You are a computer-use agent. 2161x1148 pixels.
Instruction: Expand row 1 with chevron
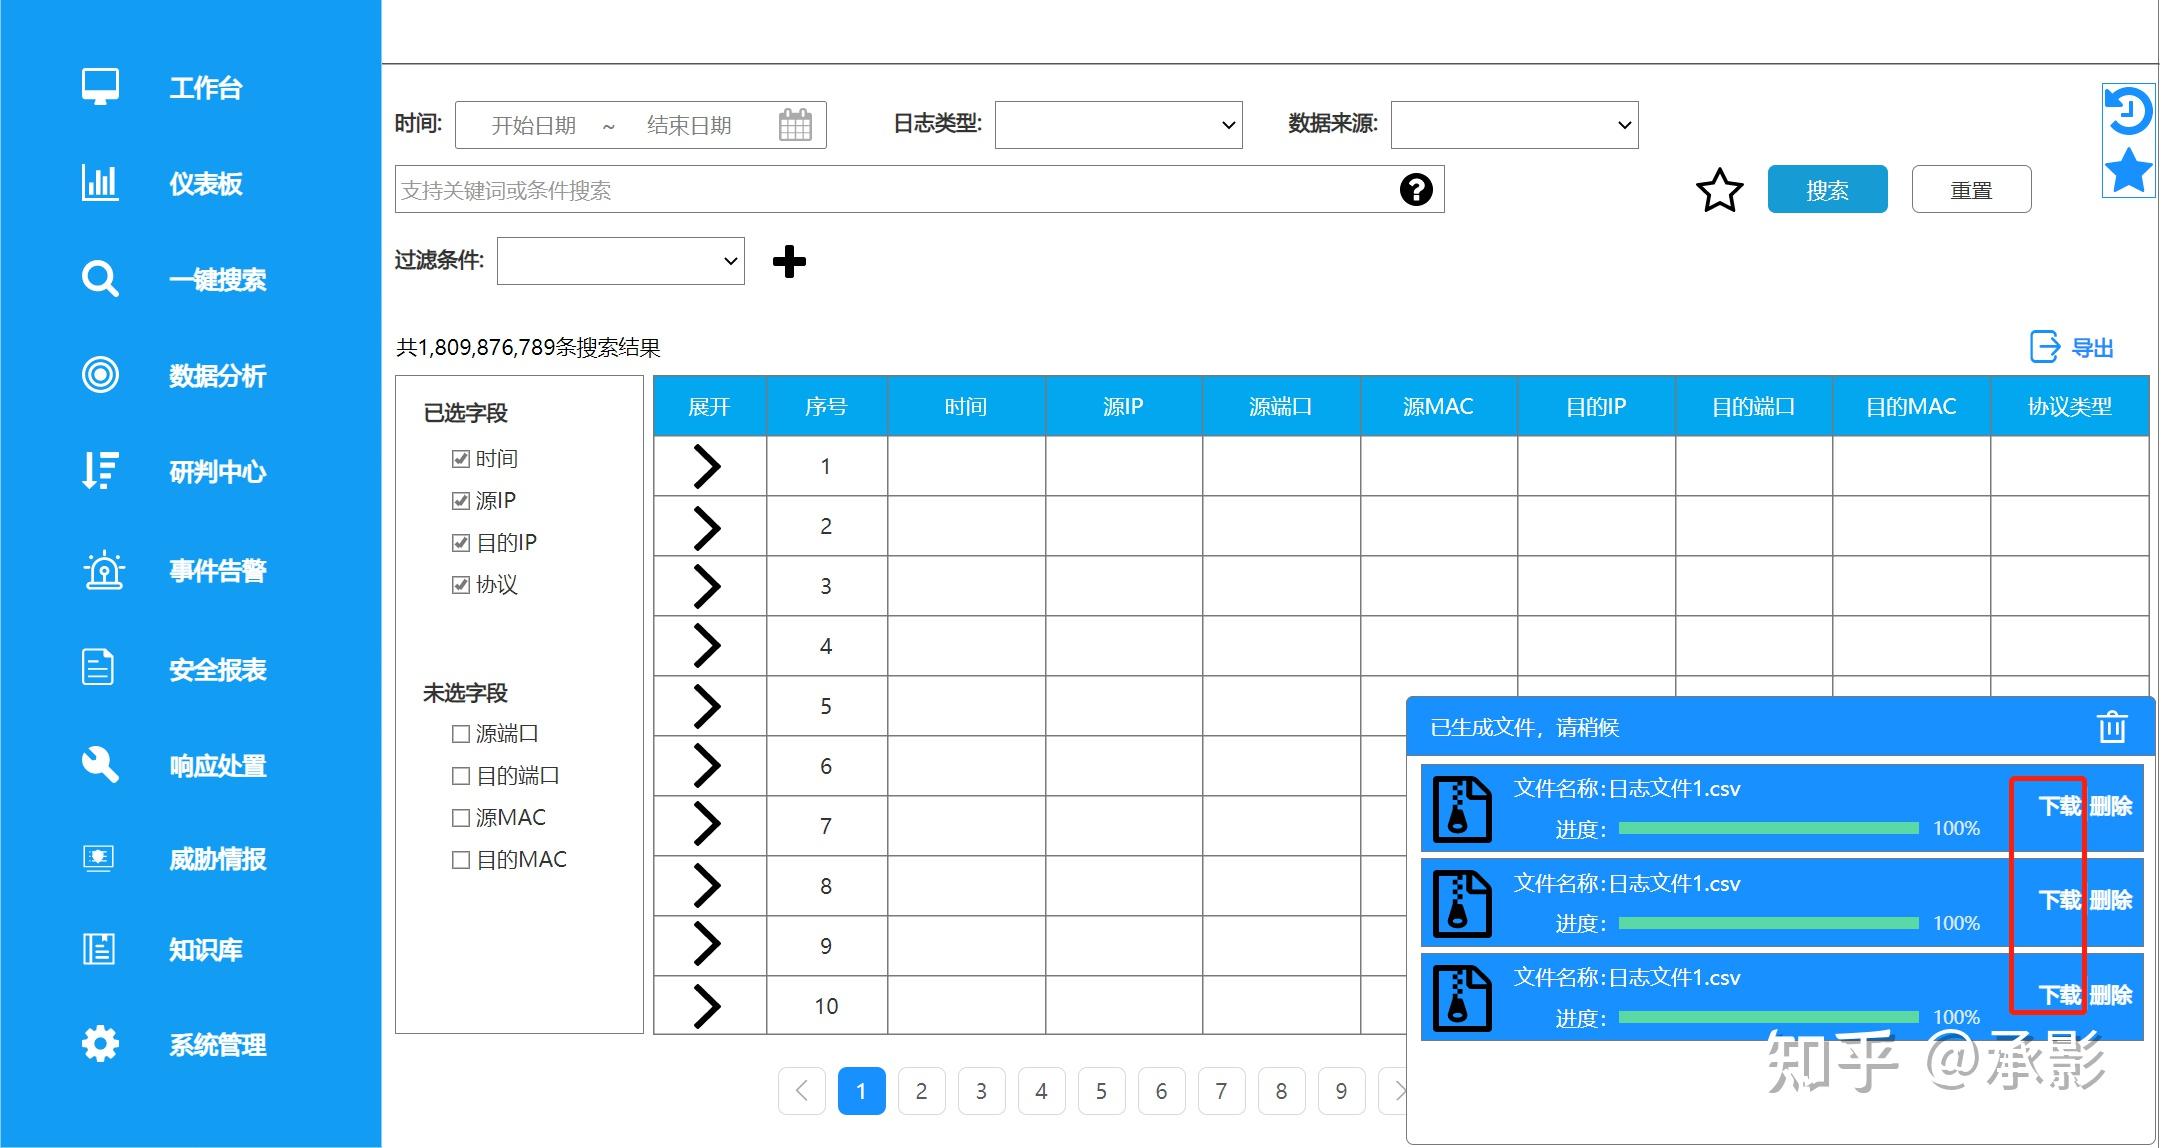click(707, 466)
